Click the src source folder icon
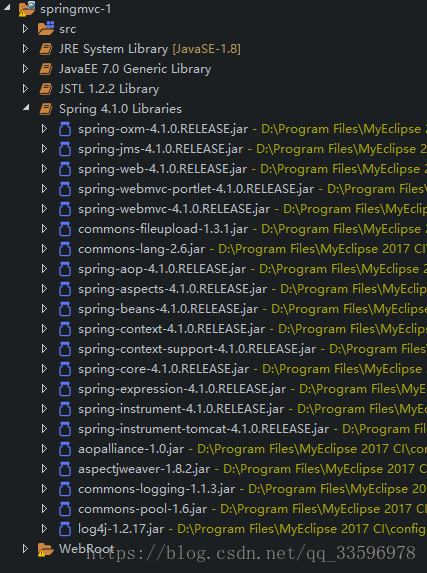The width and height of the screenshot is (427, 573). pyautogui.click(x=46, y=29)
